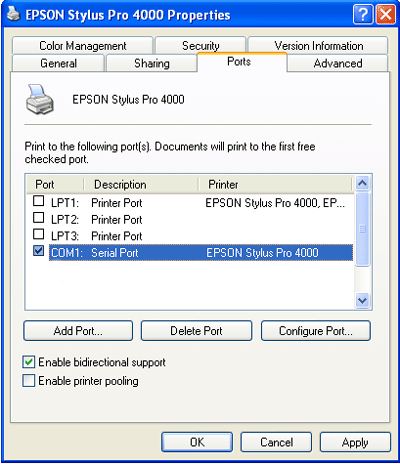This screenshot has width=400, height=464.
Task: Check the LPT1 port checkbox
Action: [x=39, y=201]
